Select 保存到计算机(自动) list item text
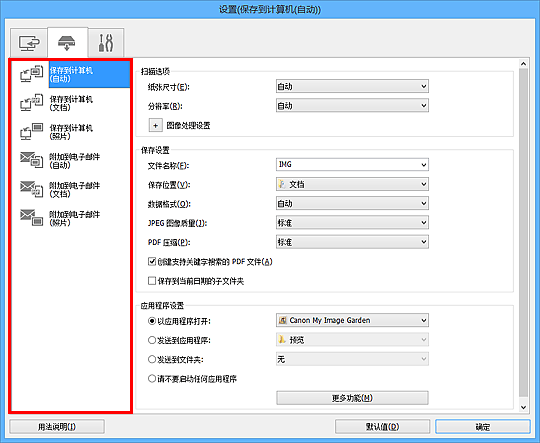The width and height of the screenshot is (540, 443). [71, 74]
